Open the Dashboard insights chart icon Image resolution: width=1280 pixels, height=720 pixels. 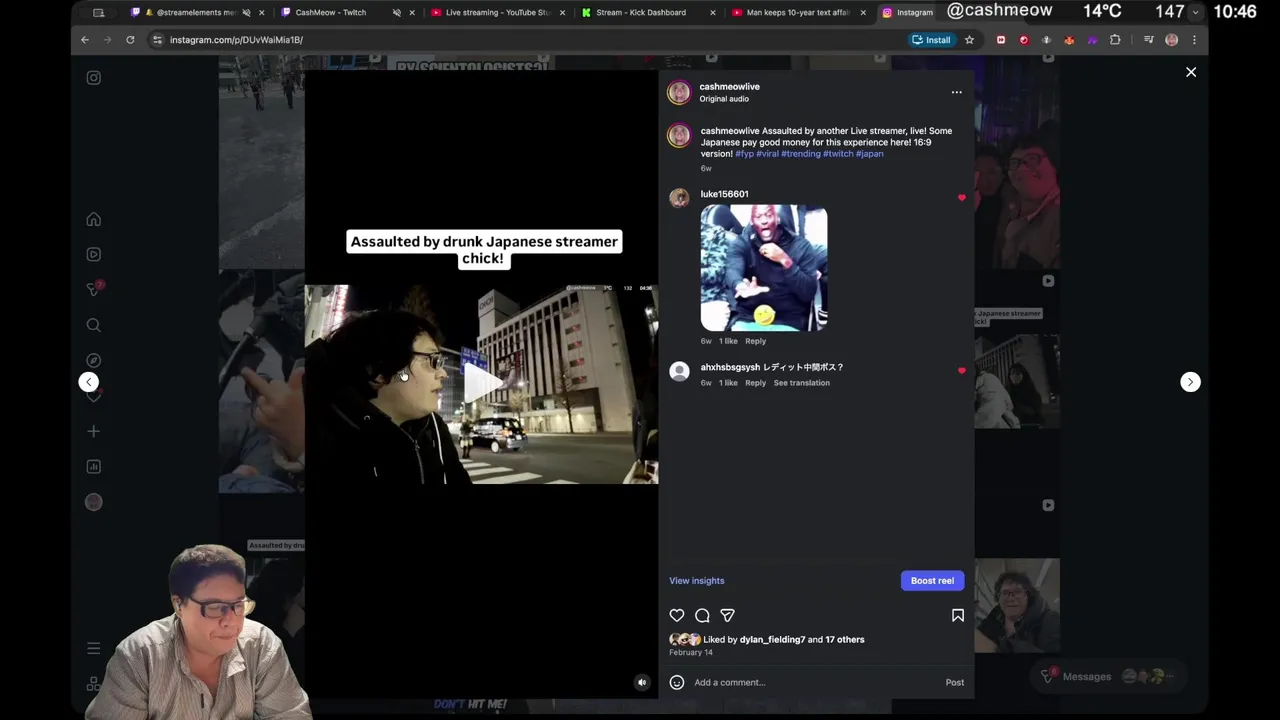coord(93,466)
